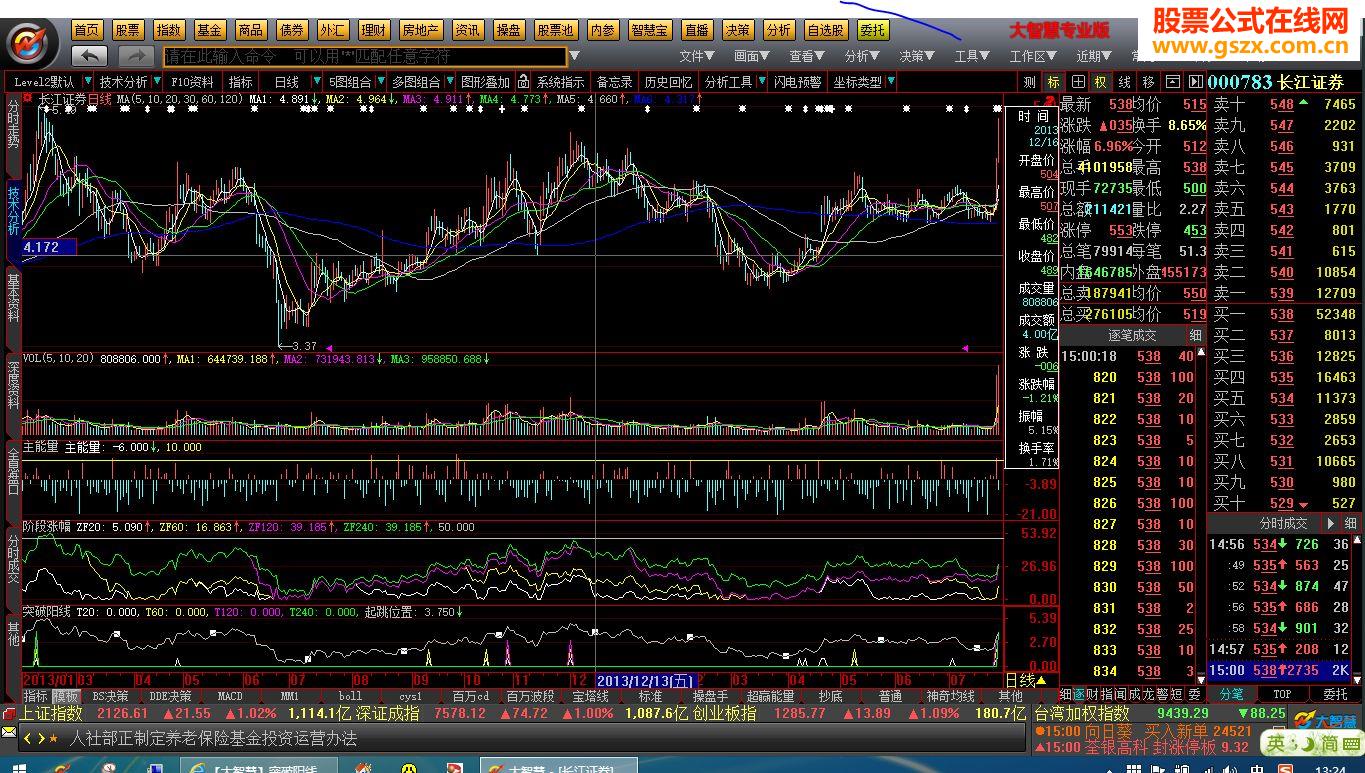Click the 系统指示 toolbar item
1365x773 pixels.
(x=560, y=82)
